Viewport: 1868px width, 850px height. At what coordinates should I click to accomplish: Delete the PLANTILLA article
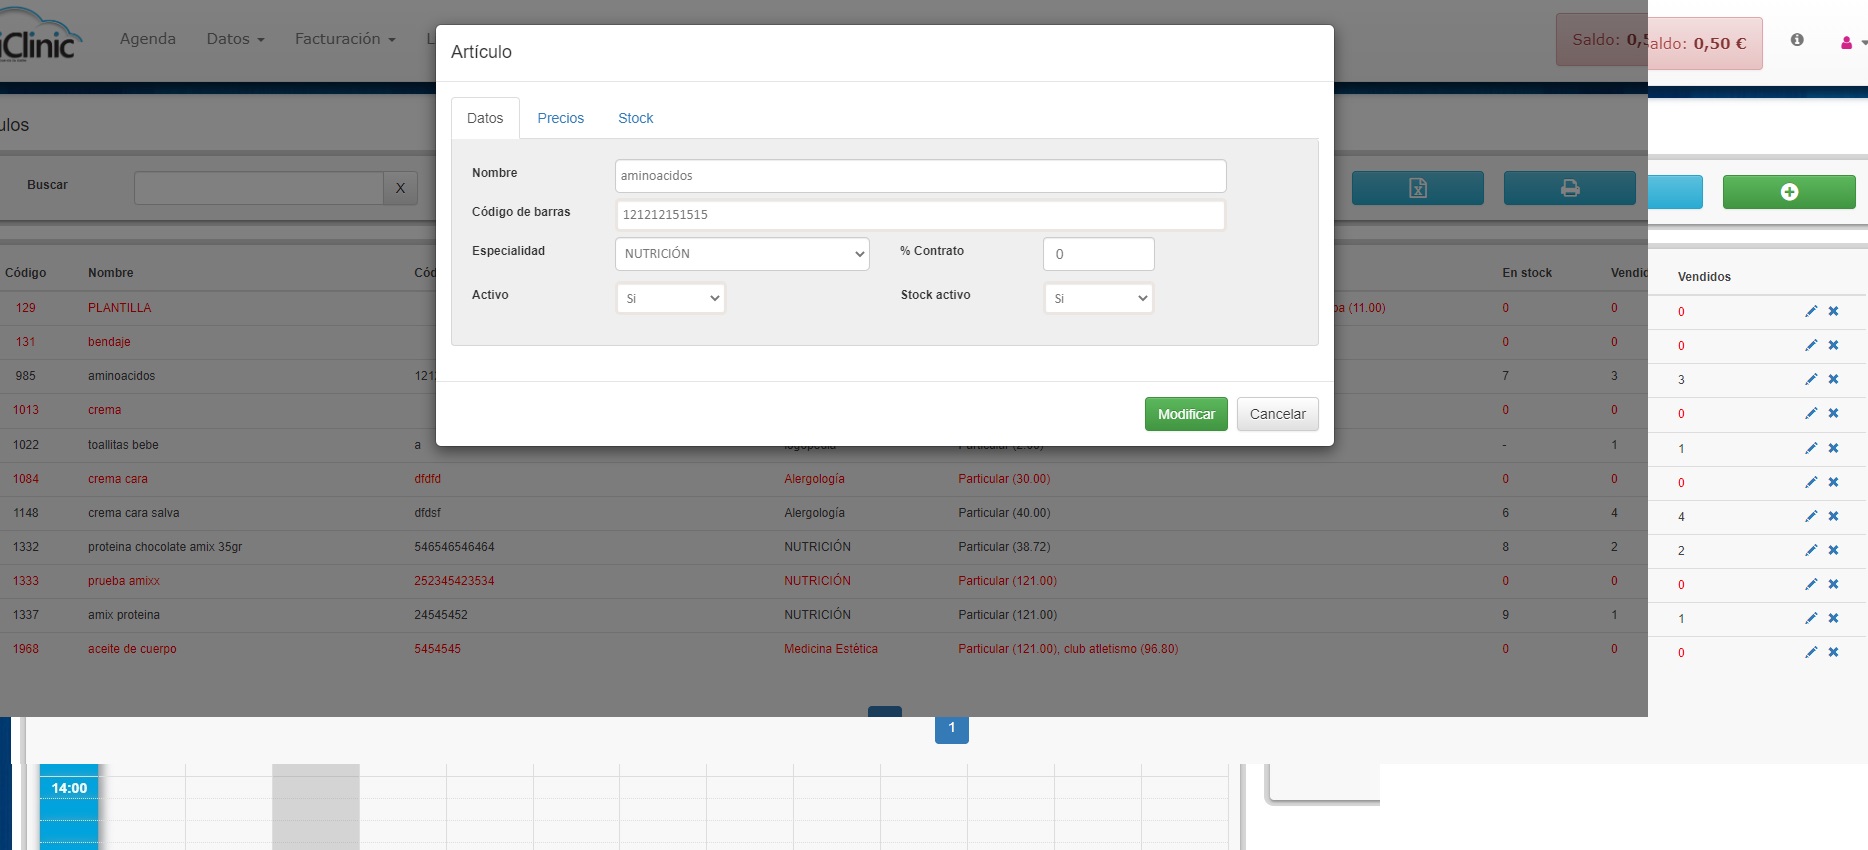1833,311
